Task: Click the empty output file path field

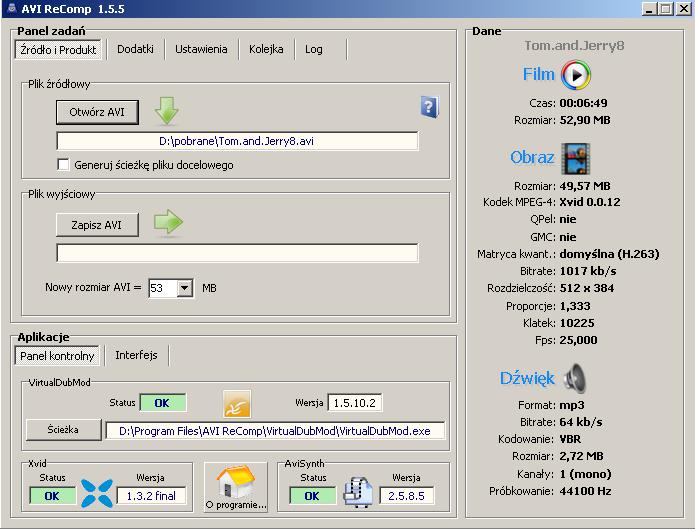Action: [x=237, y=253]
